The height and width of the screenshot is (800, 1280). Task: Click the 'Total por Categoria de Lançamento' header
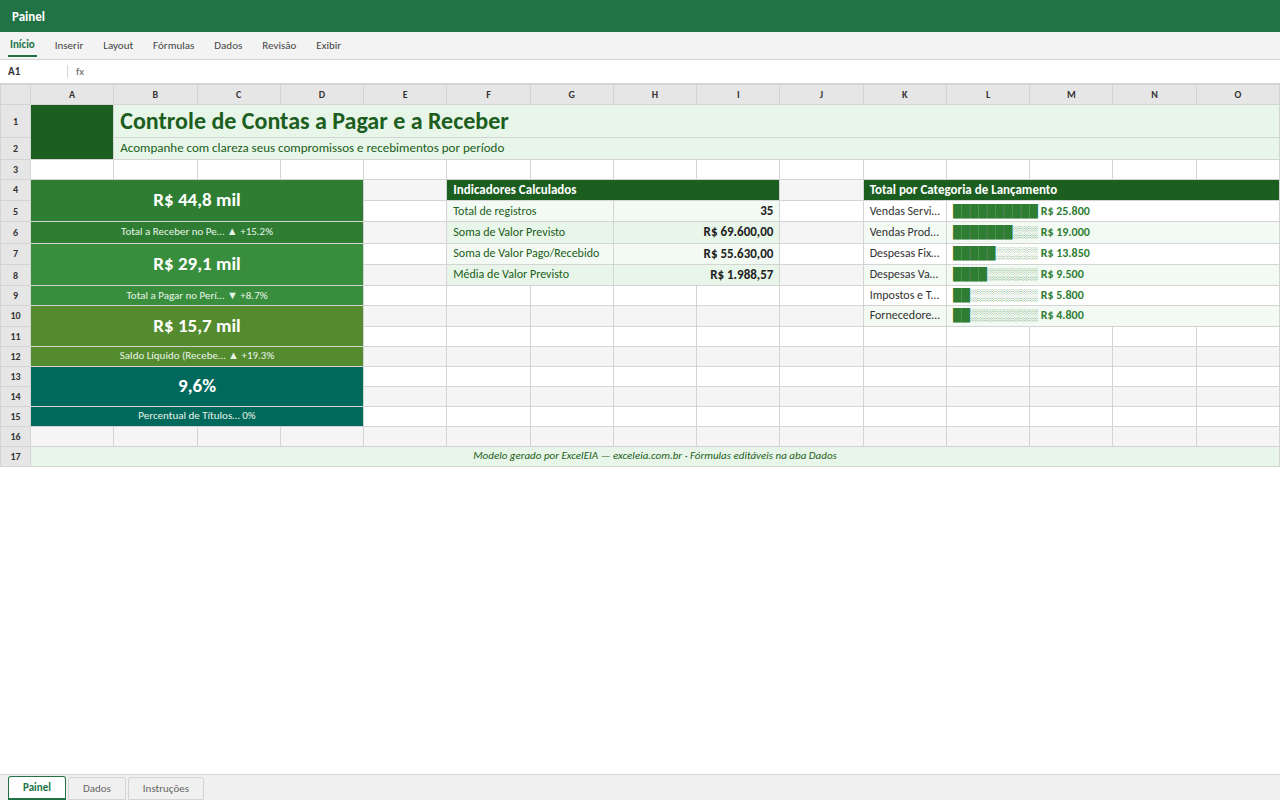click(x=1071, y=190)
